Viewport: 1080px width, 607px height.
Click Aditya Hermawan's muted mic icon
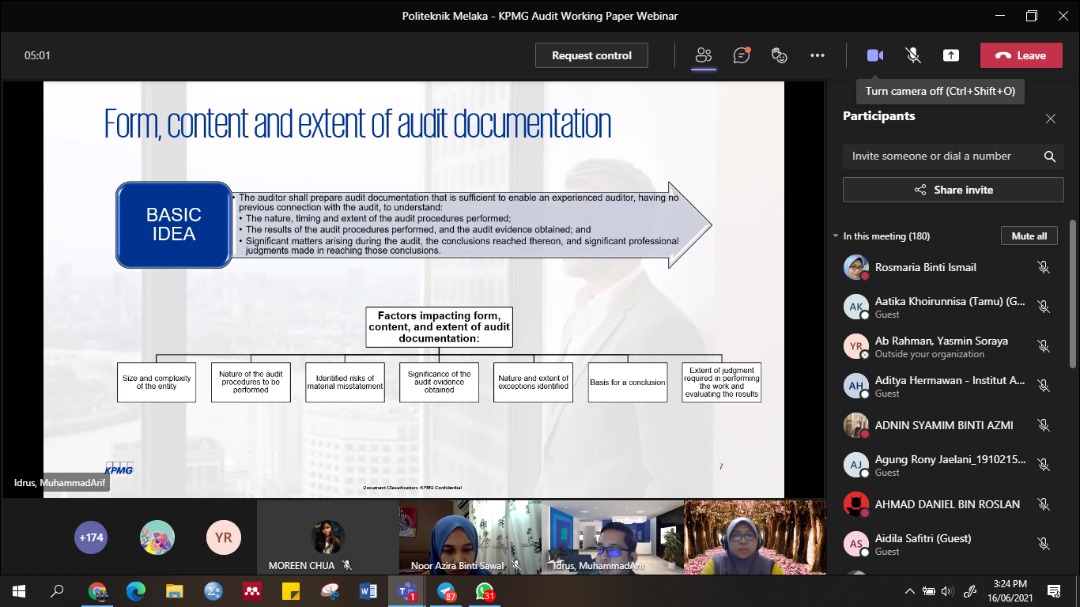point(1043,386)
